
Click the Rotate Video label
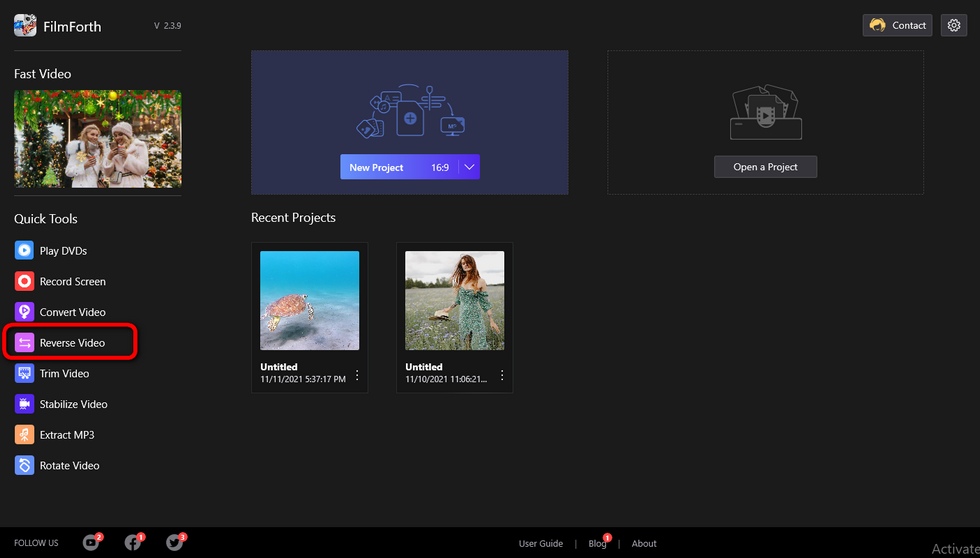tap(69, 465)
